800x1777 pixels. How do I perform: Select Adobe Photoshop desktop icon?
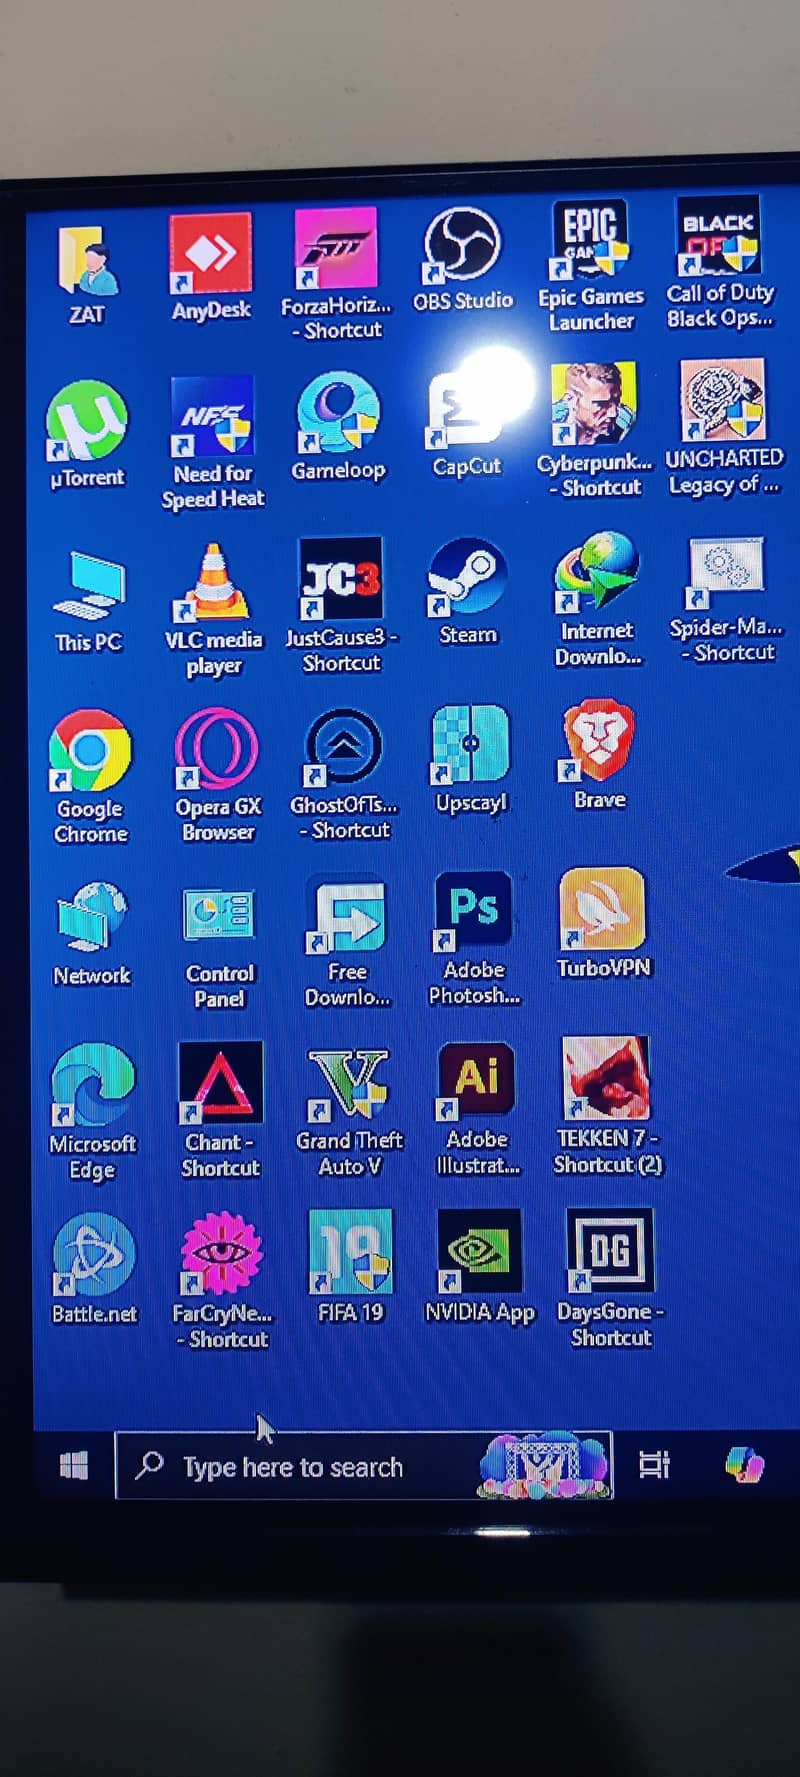click(473, 910)
